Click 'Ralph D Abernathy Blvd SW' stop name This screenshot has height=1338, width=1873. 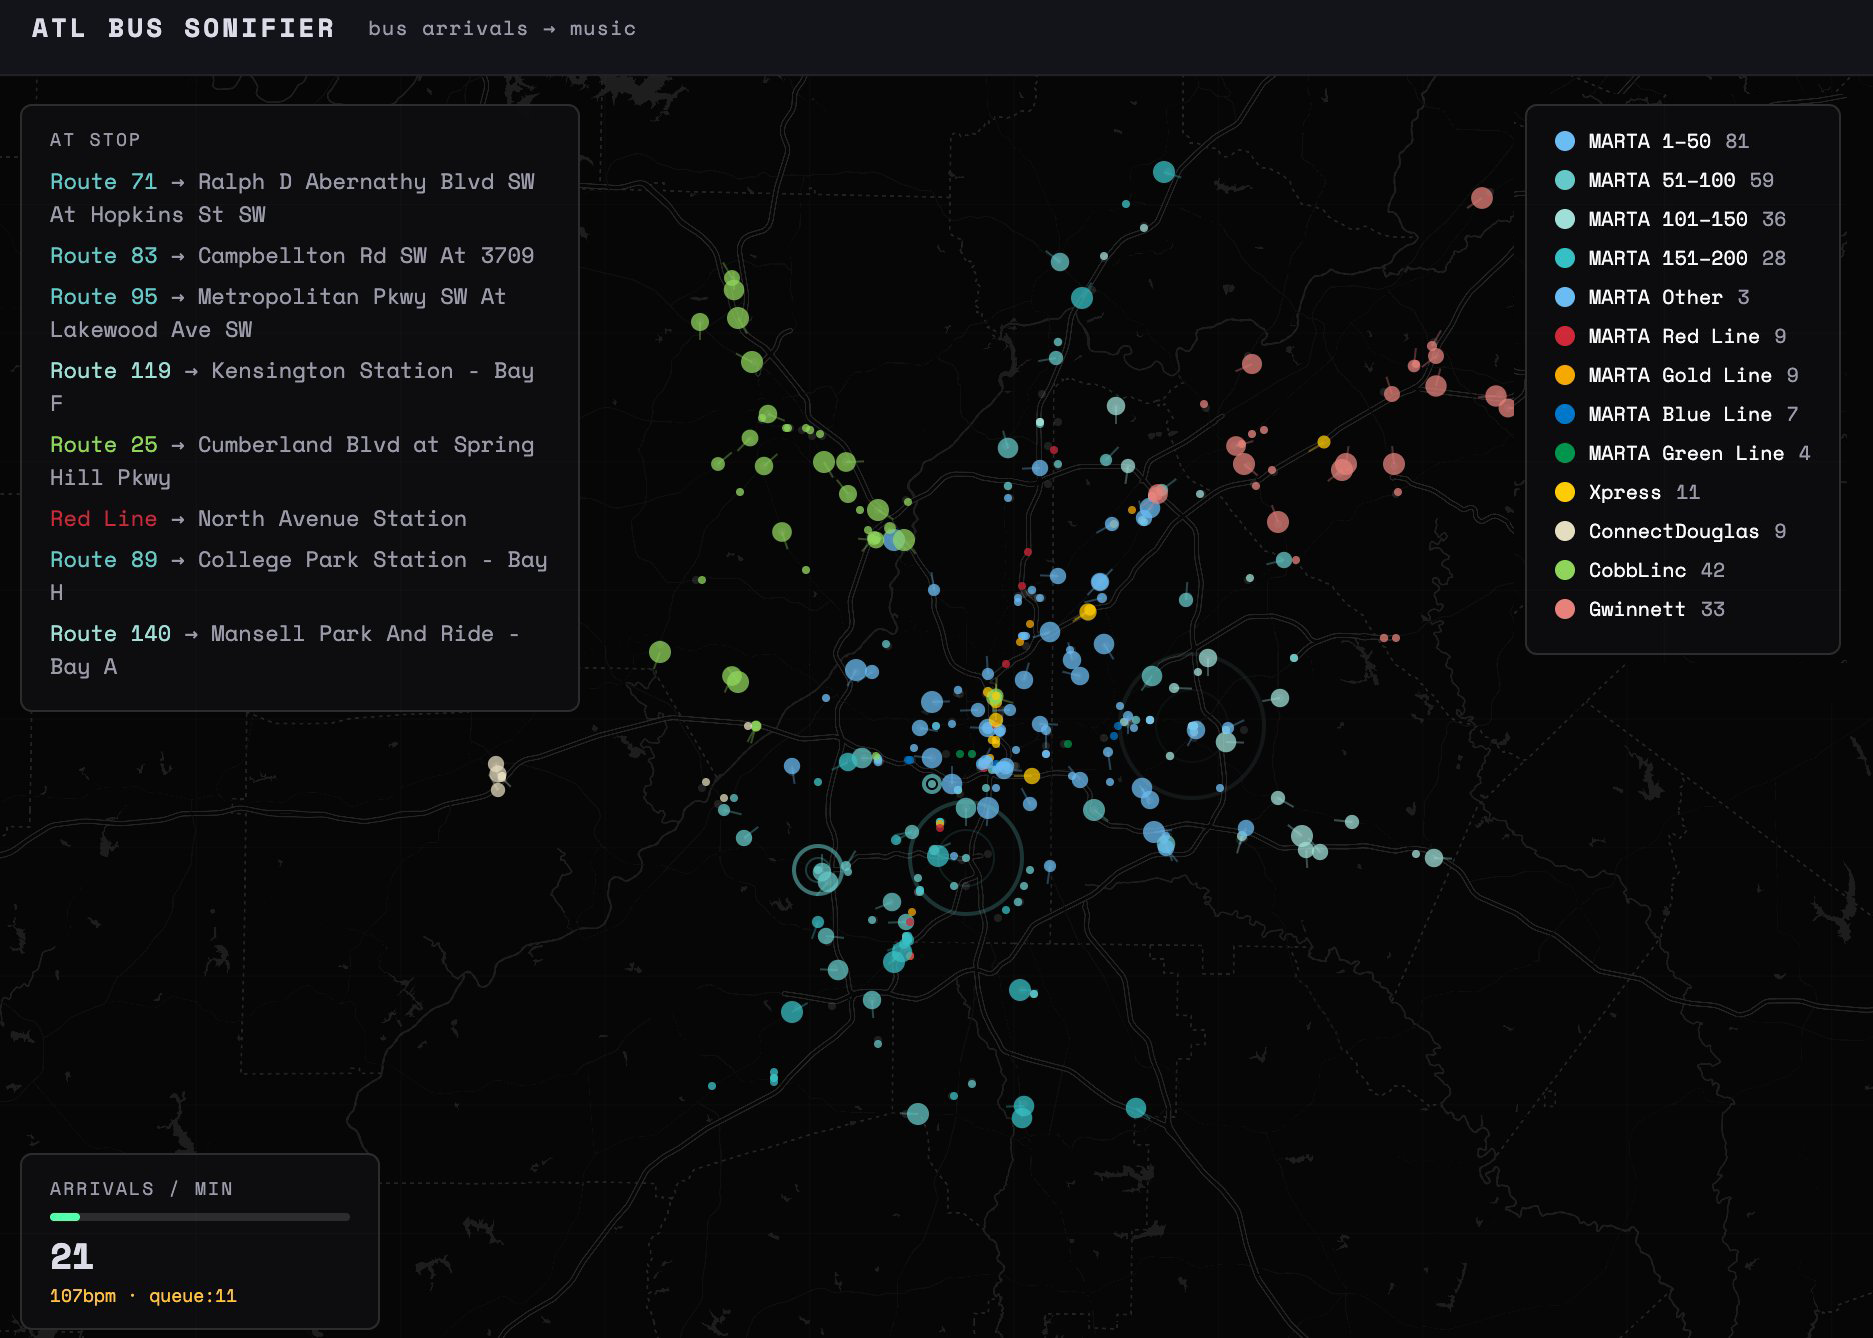pyautogui.click(x=366, y=182)
